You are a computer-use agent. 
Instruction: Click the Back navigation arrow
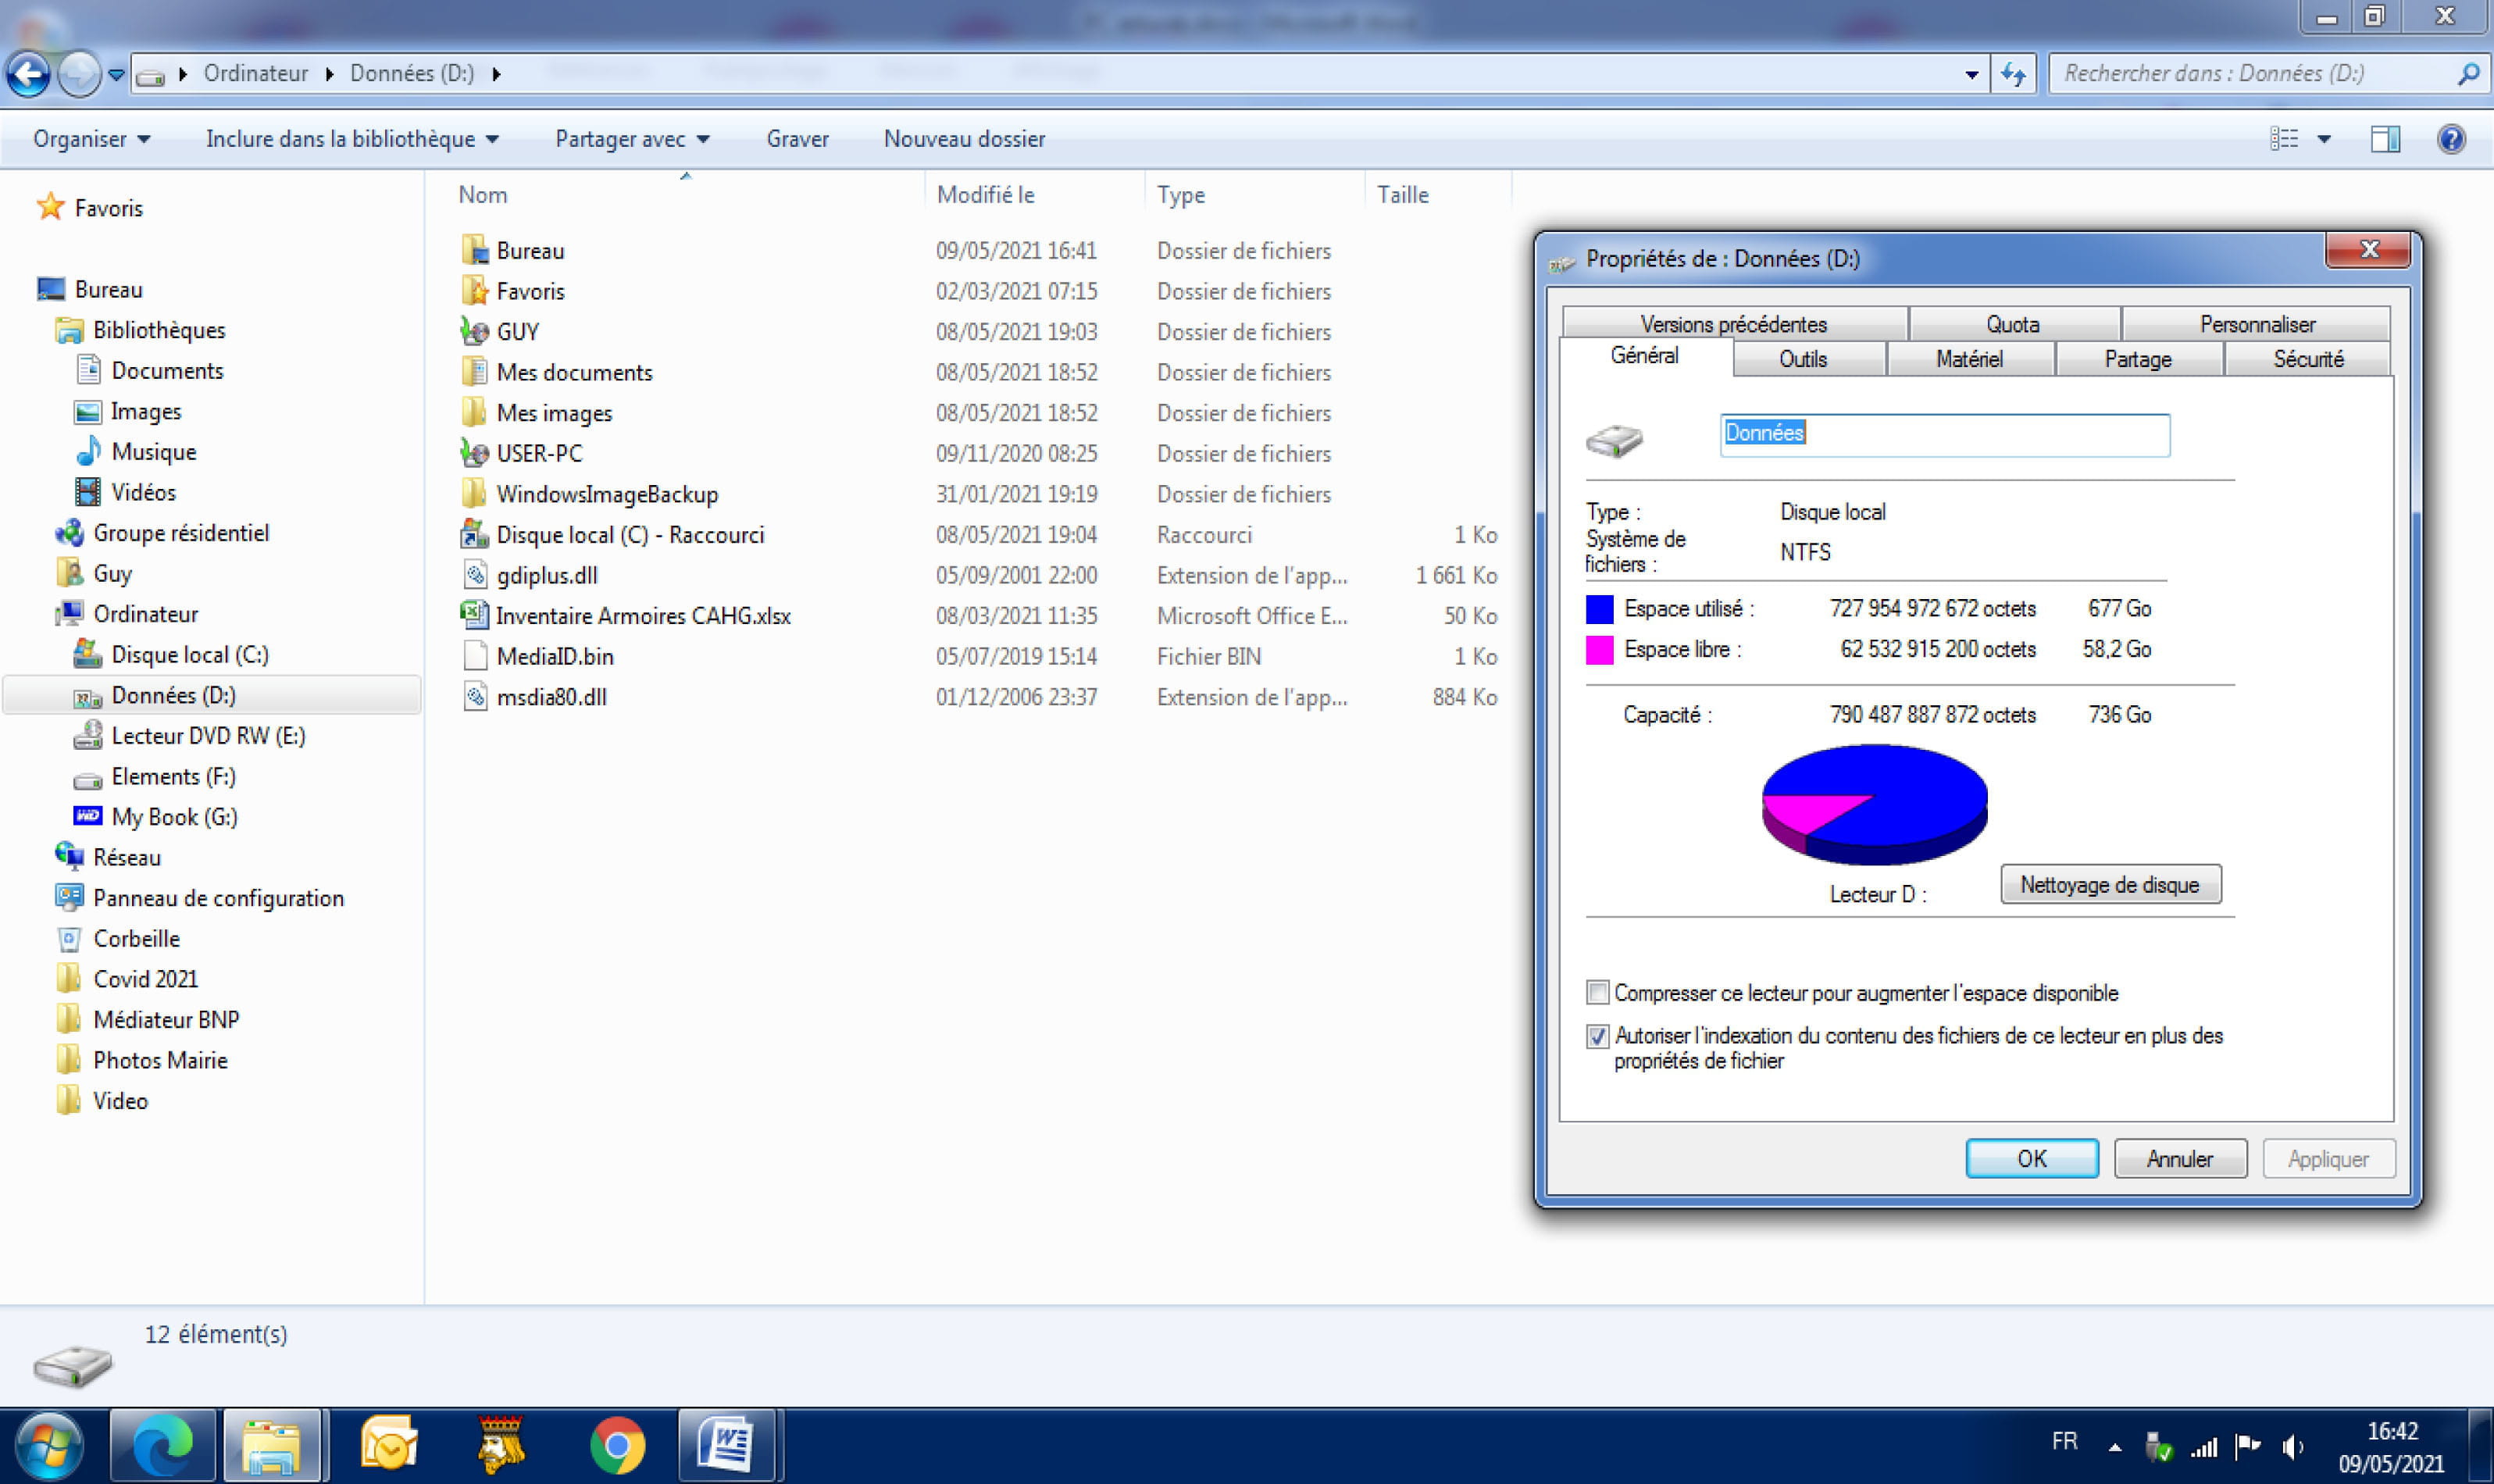point(29,74)
